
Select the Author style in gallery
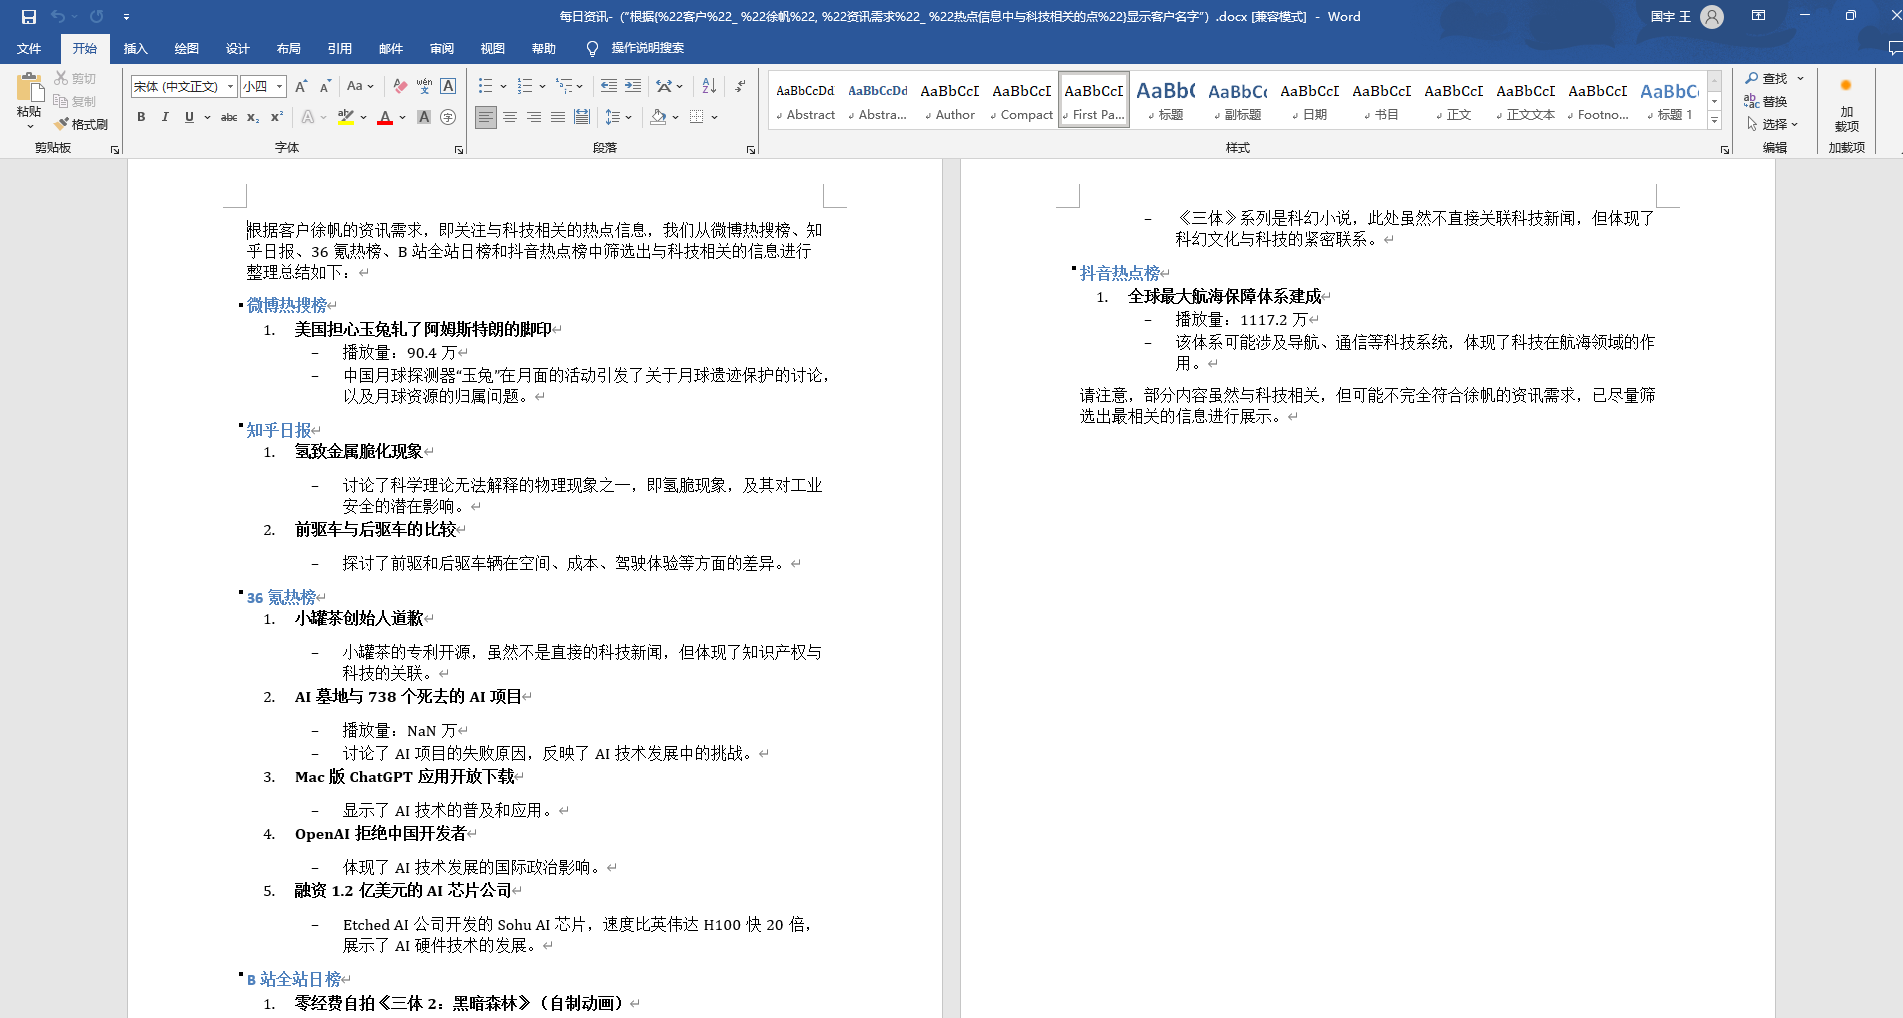949,101
